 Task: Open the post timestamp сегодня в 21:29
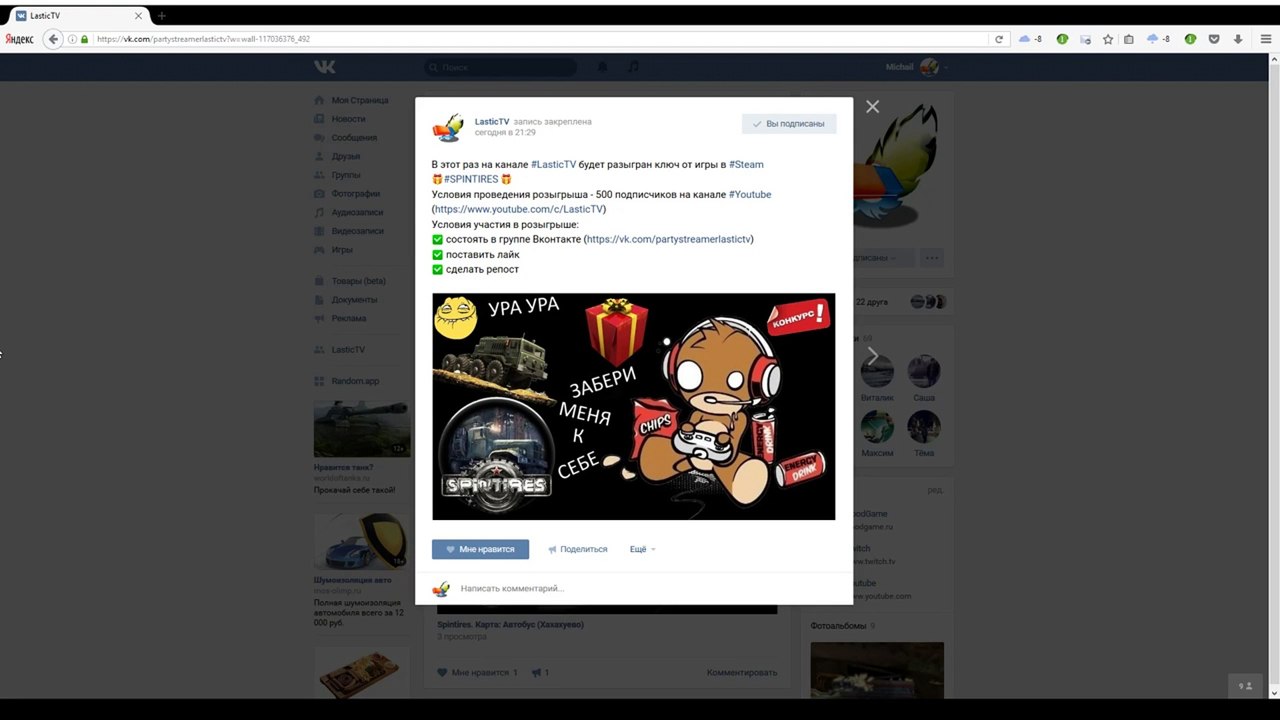click(x=505, y=133)
